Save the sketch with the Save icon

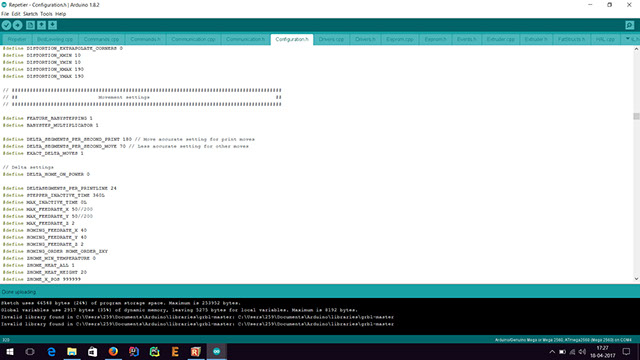52,25
